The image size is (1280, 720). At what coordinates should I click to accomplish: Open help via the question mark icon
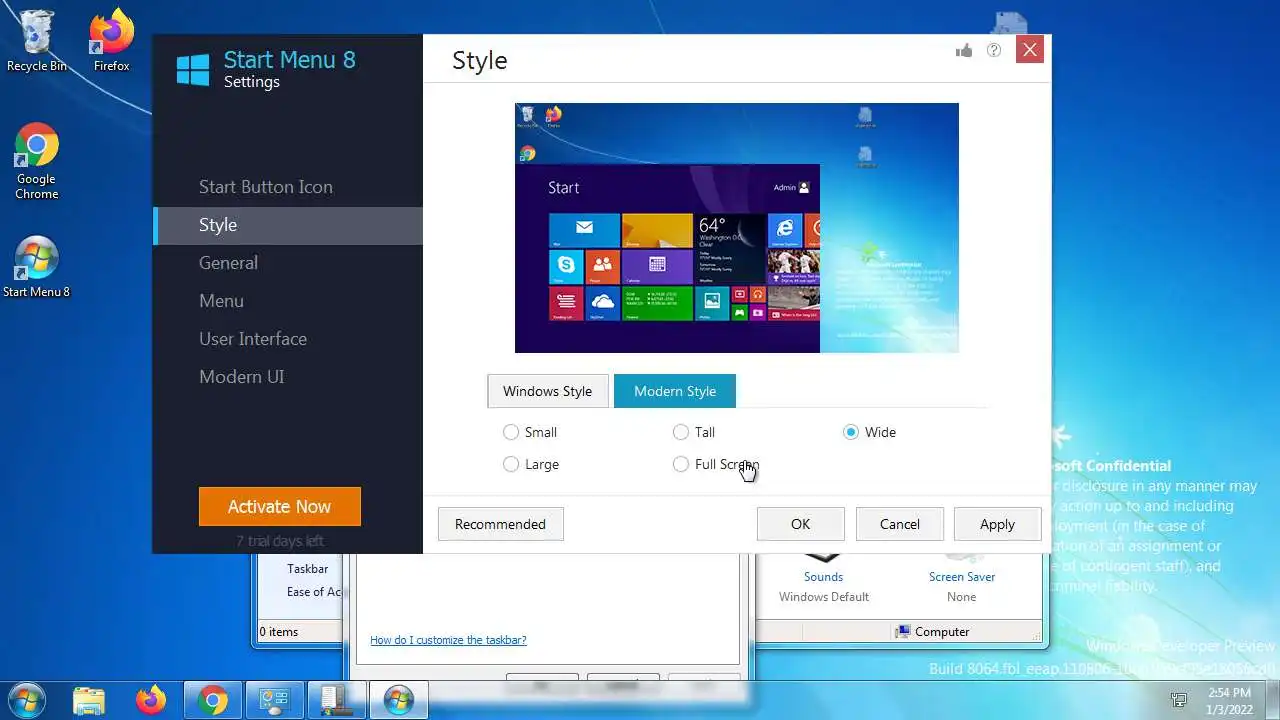click(994, 50)
